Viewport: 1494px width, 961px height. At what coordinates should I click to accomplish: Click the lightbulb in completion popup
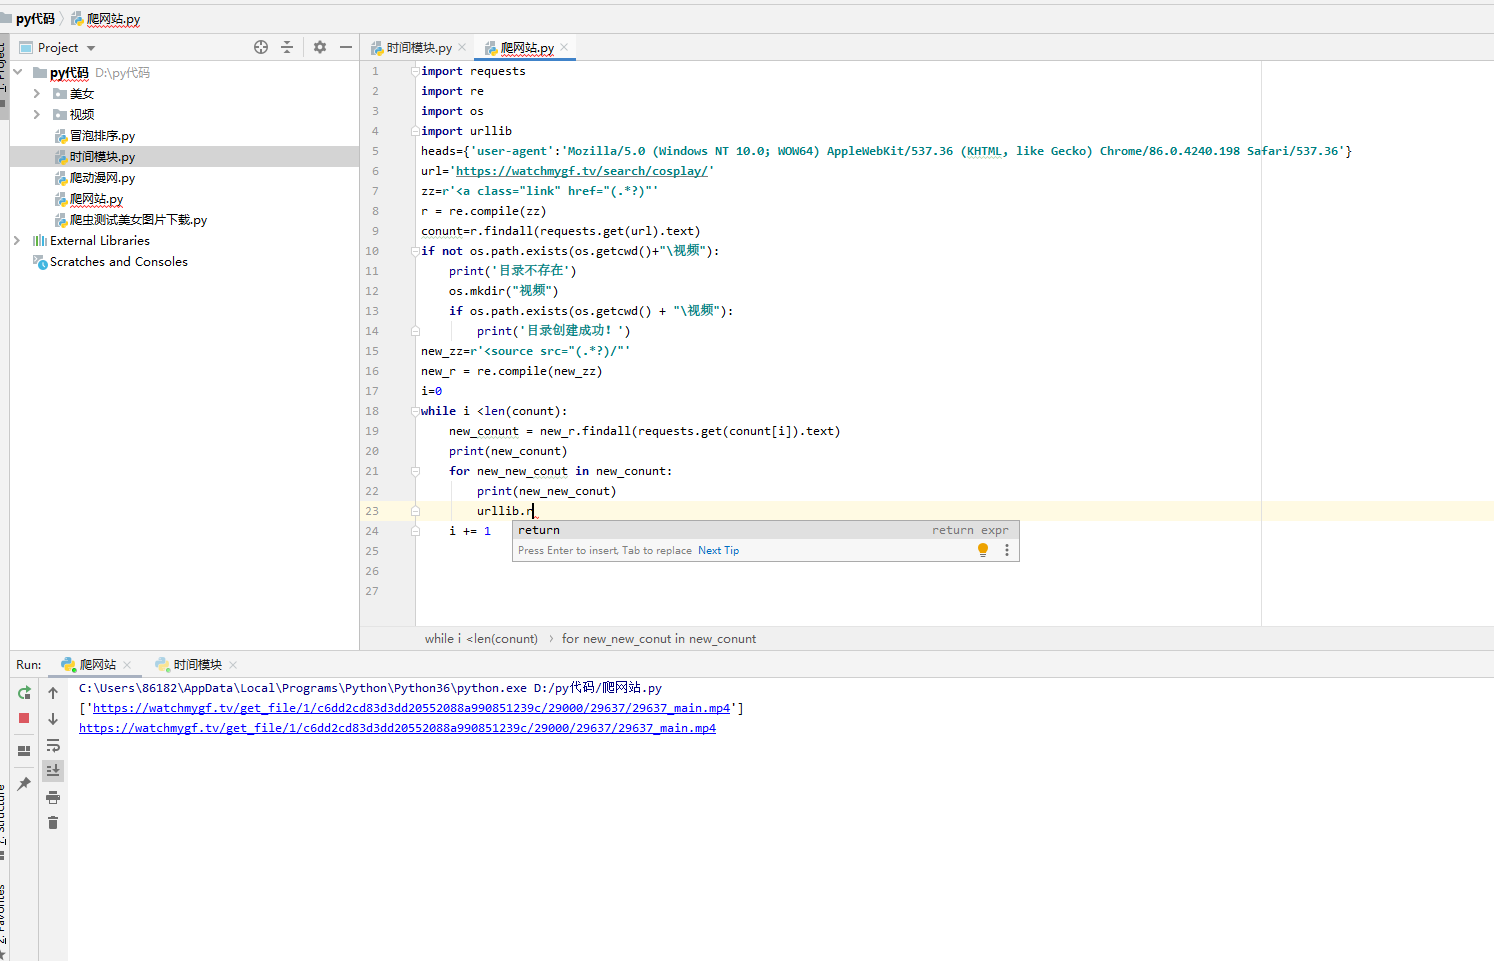coord(983,550)
